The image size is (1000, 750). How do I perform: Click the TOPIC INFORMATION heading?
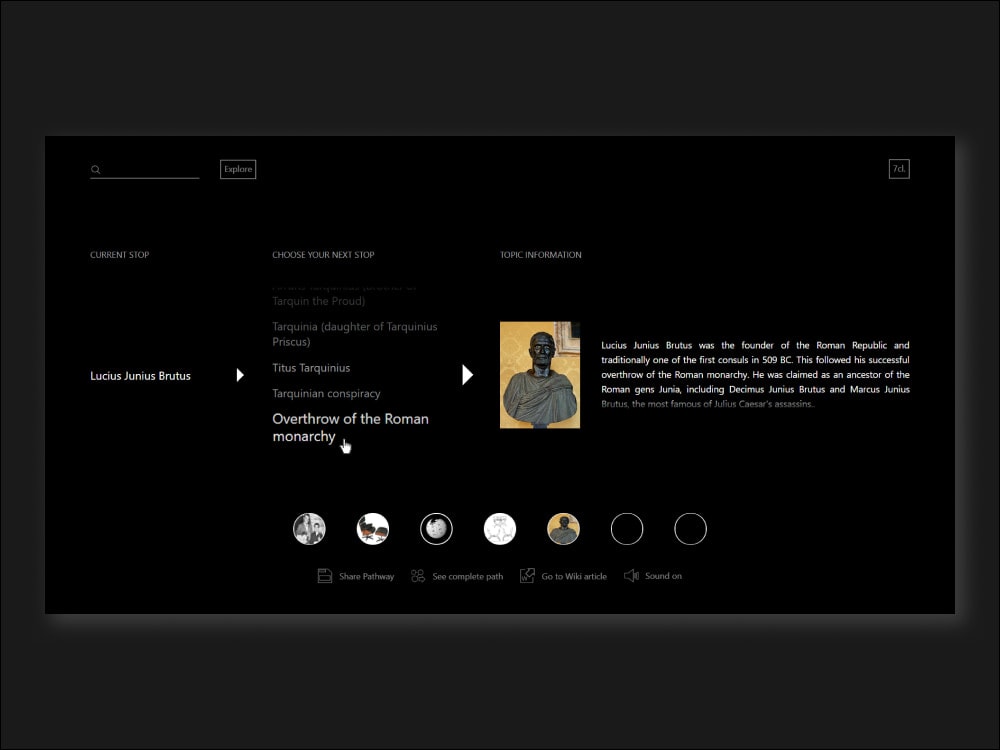click(541, 254)
